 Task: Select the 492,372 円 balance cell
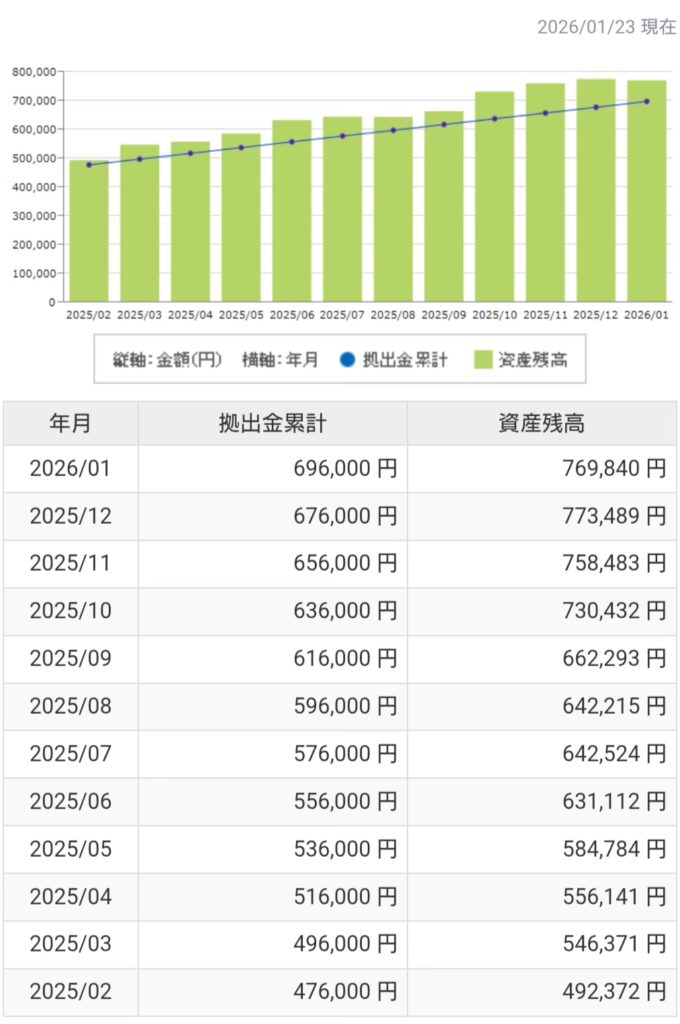541,992
